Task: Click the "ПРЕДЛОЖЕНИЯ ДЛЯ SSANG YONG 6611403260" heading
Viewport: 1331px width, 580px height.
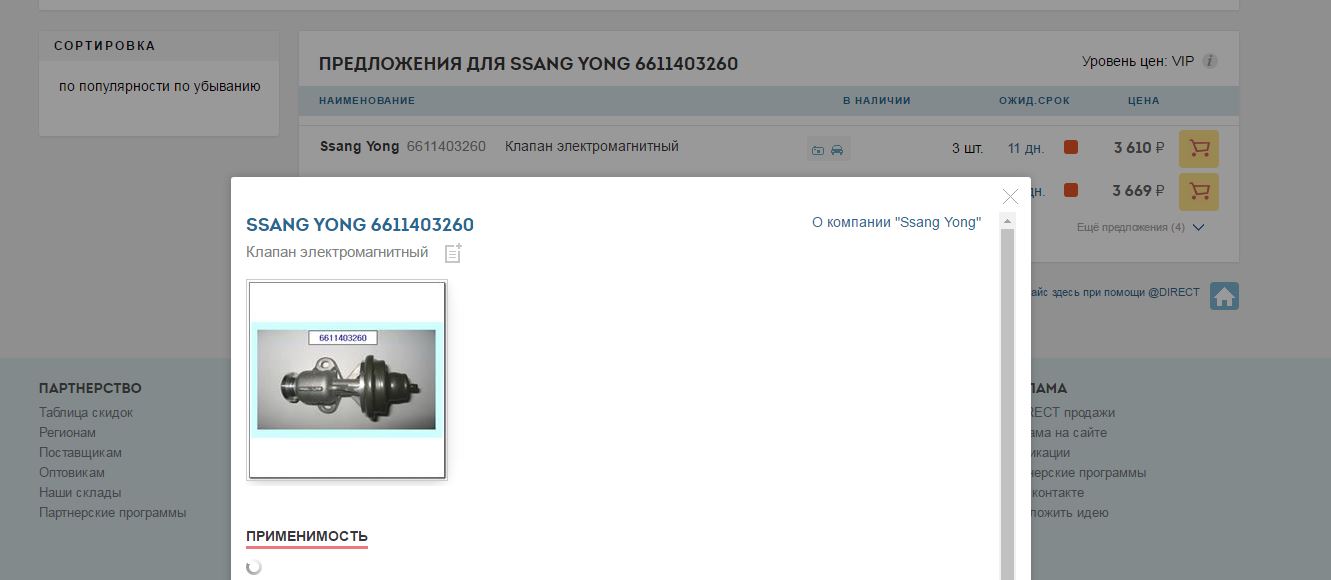Action: point(528,64)
